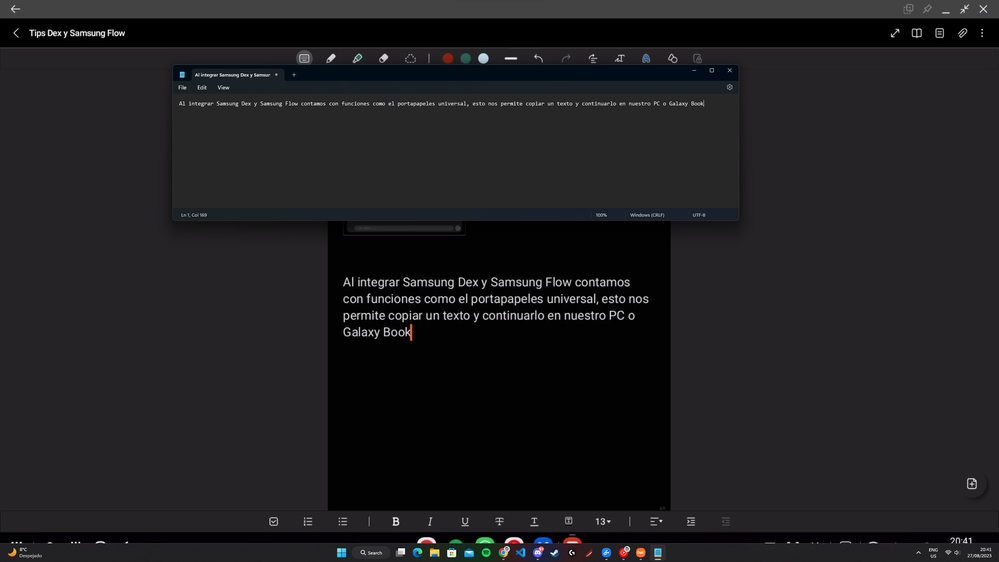The width and height of the screenshot is (999, 562).
Task: Select the Lasso selection tool
Action: coord(410,58)
